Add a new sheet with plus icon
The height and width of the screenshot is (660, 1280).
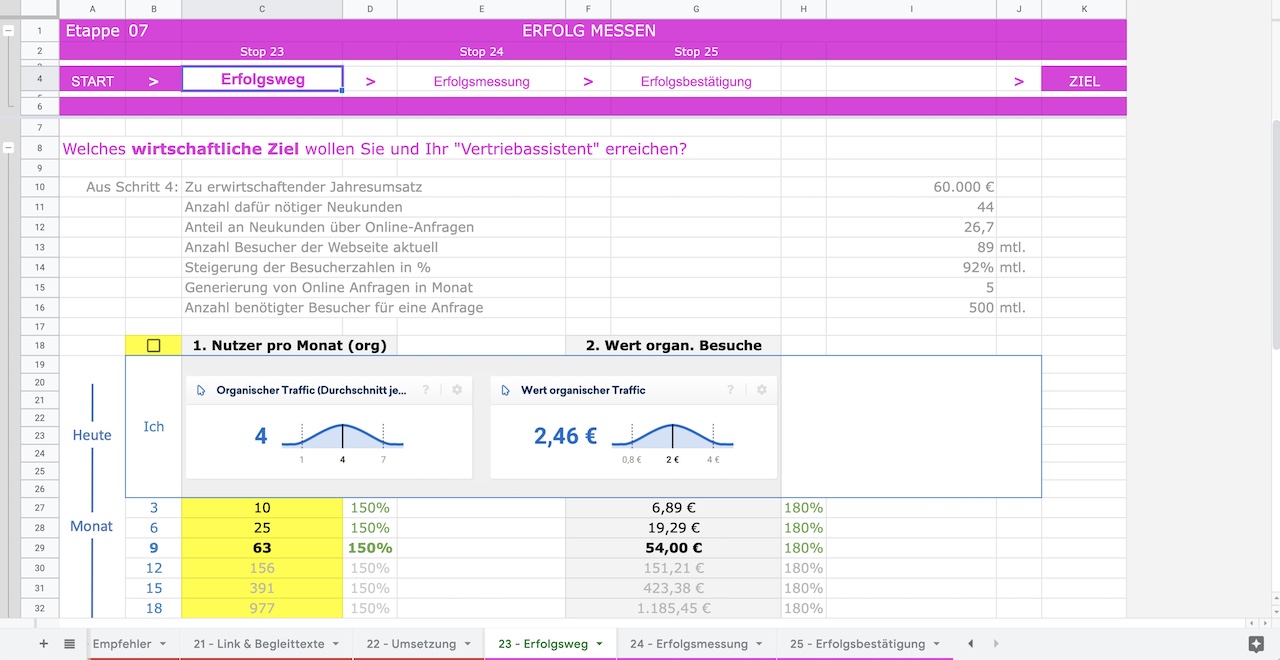click(43, 644)
